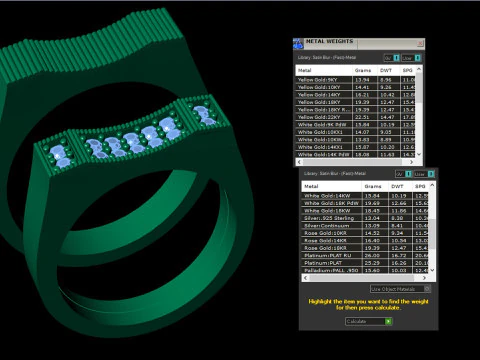The image size is (480, 360).
Task: Click the 16.26 DWT value
Action: (399, 263)
